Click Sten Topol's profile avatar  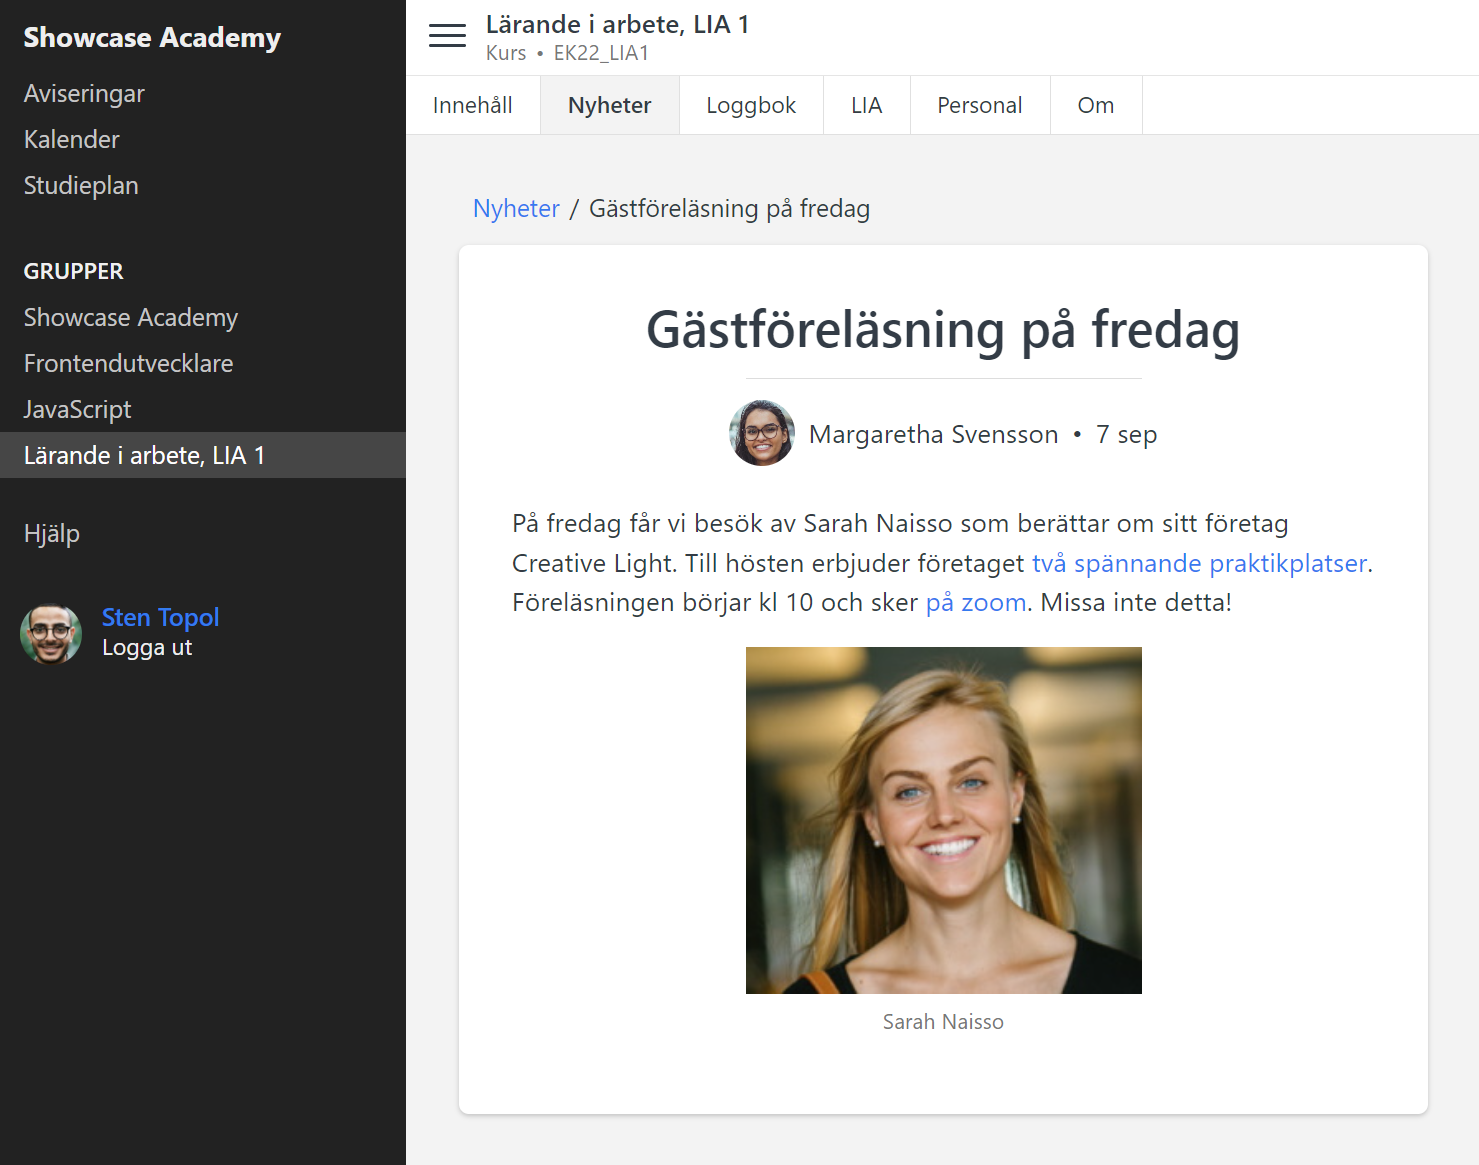click(51, 633)
